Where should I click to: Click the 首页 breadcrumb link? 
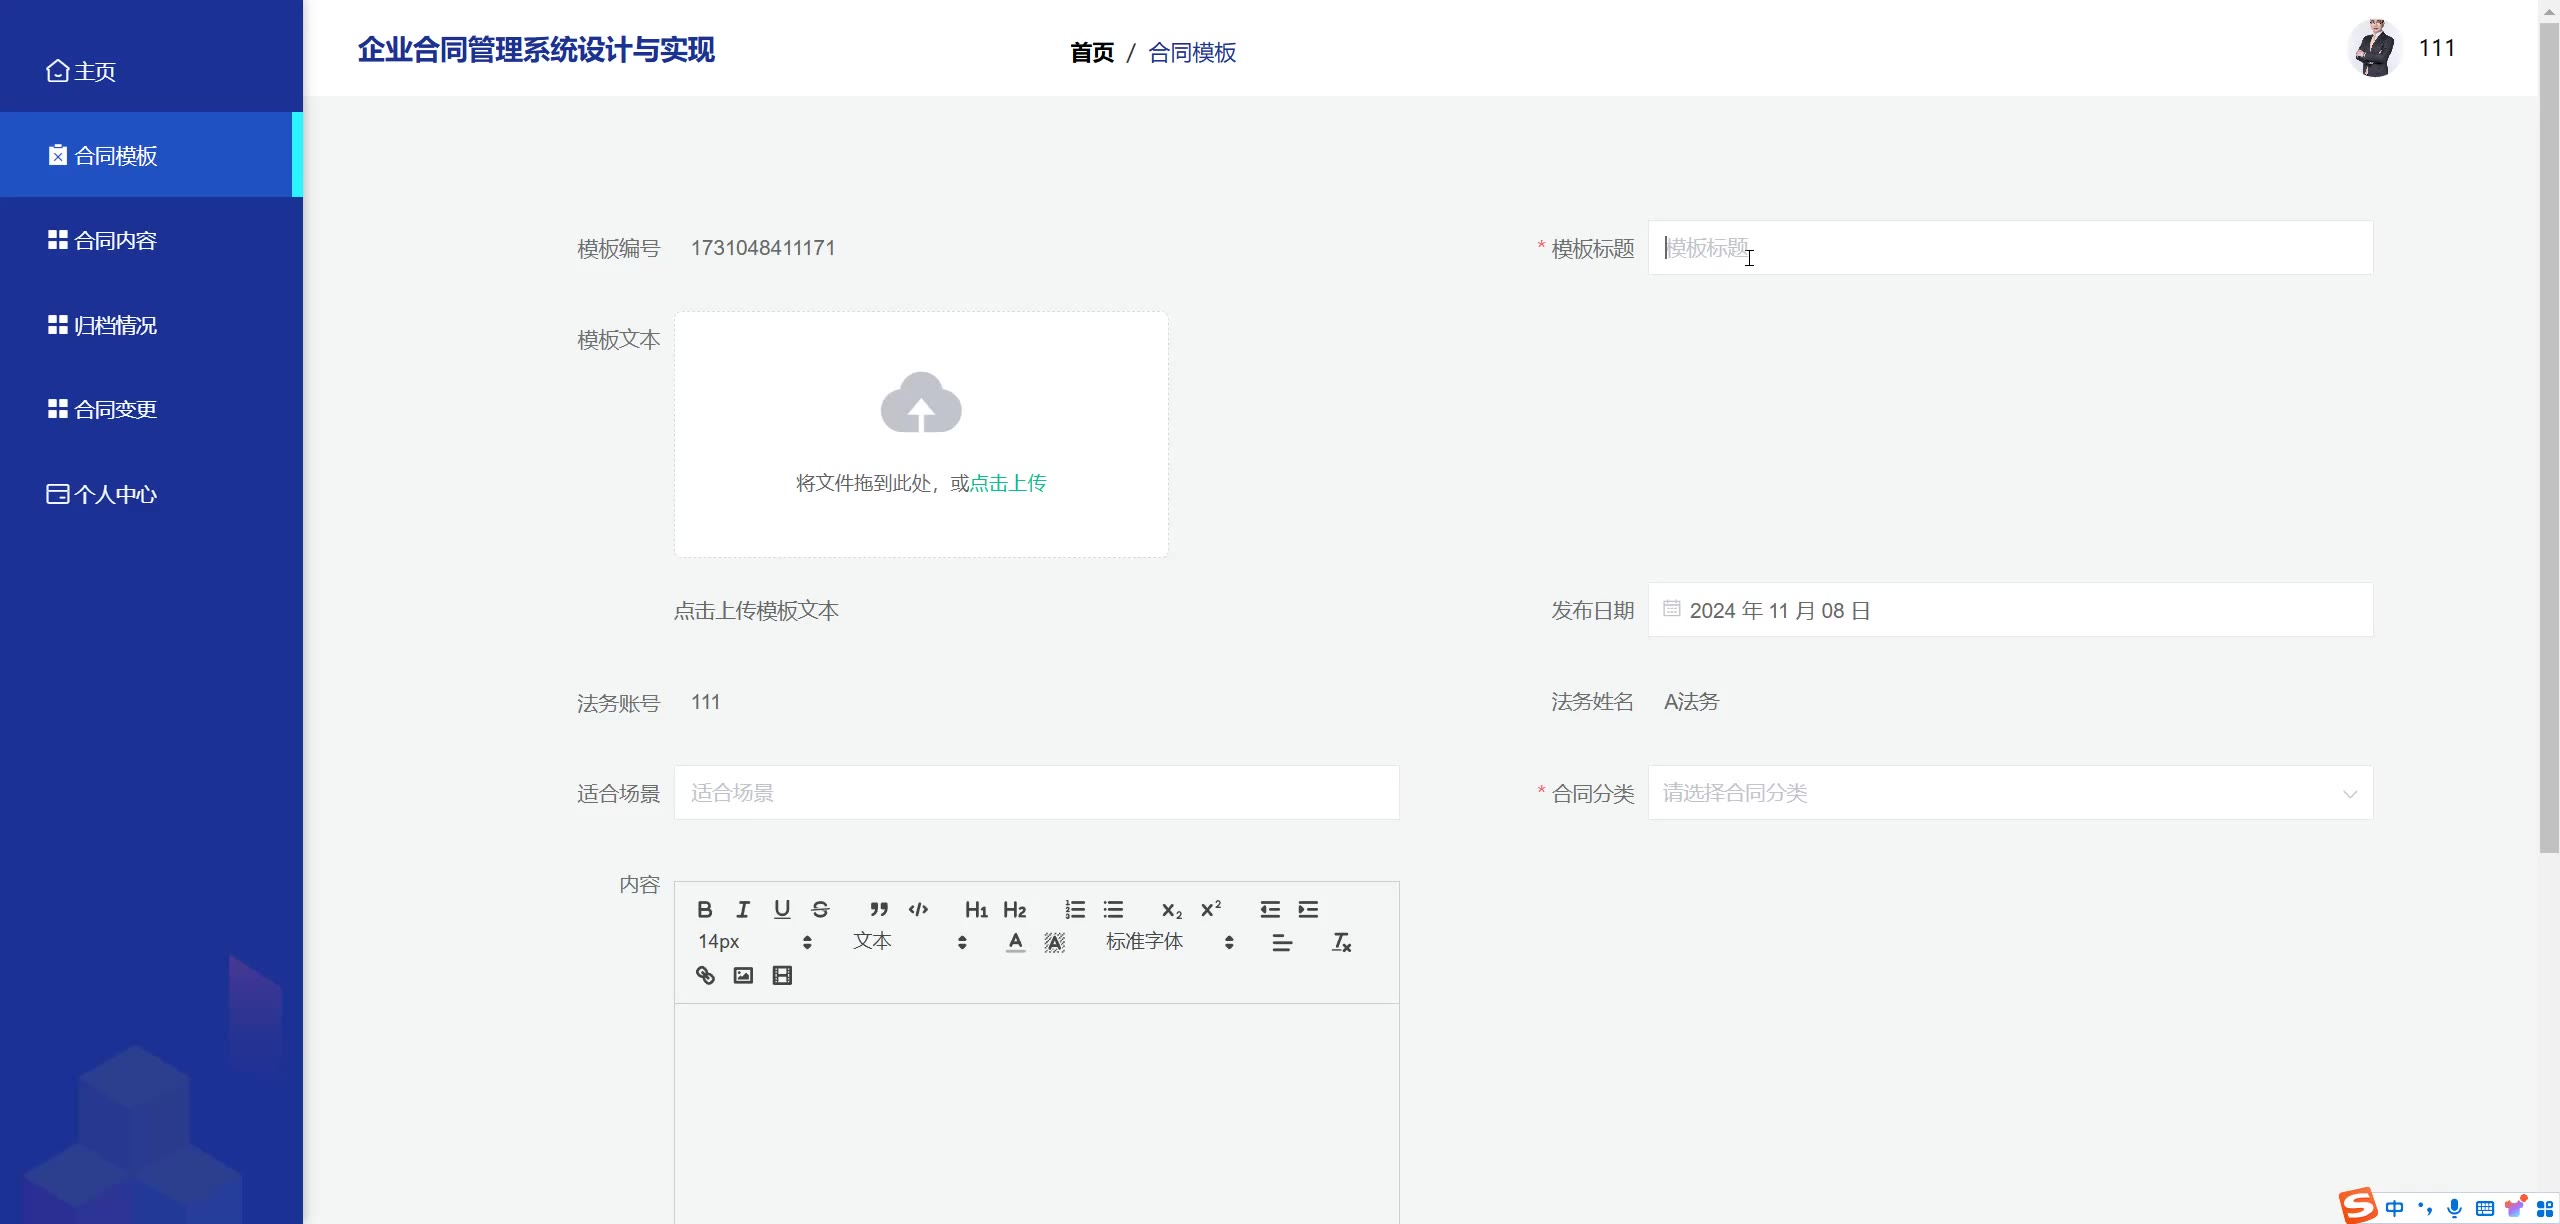tap(1092, 52)
